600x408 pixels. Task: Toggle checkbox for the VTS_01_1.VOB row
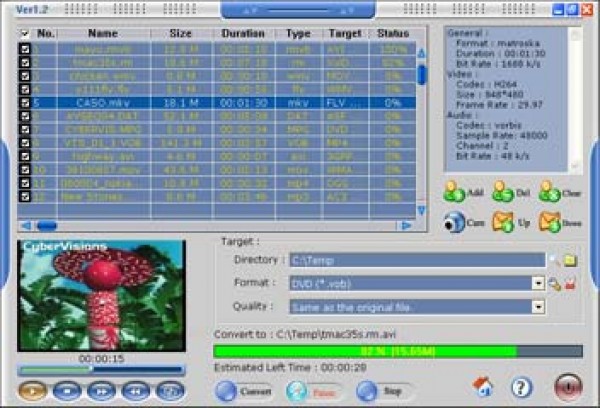tap(25, 143)
